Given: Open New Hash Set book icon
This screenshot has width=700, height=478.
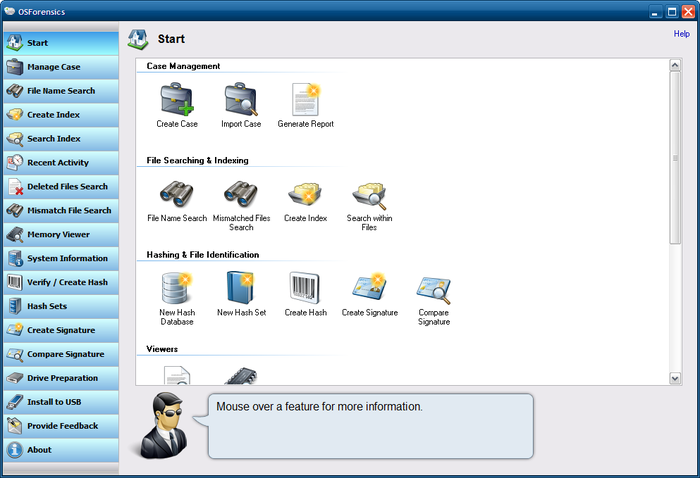Looking at the screenshot, I should tap(241, 288).
